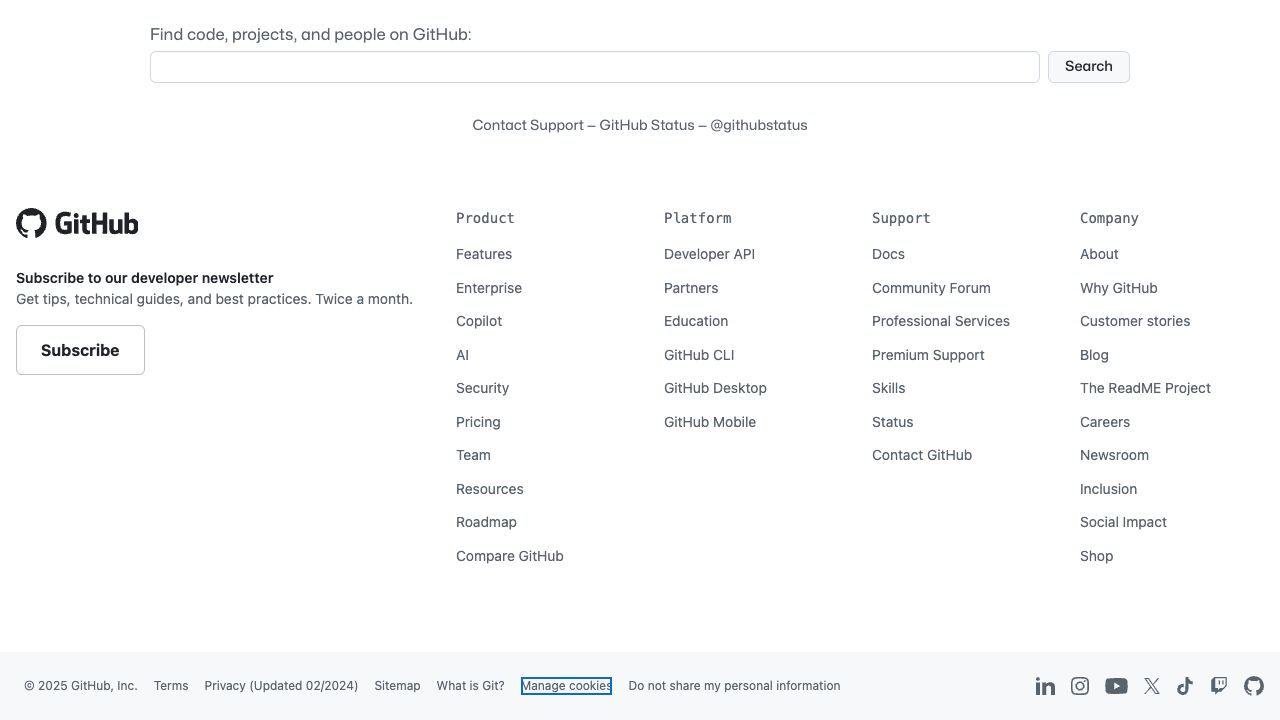Image resolution: width=1280 pixels, height=720 pixels.
Task: Open the YouTube icon link
Action: tap(1116, 686)
